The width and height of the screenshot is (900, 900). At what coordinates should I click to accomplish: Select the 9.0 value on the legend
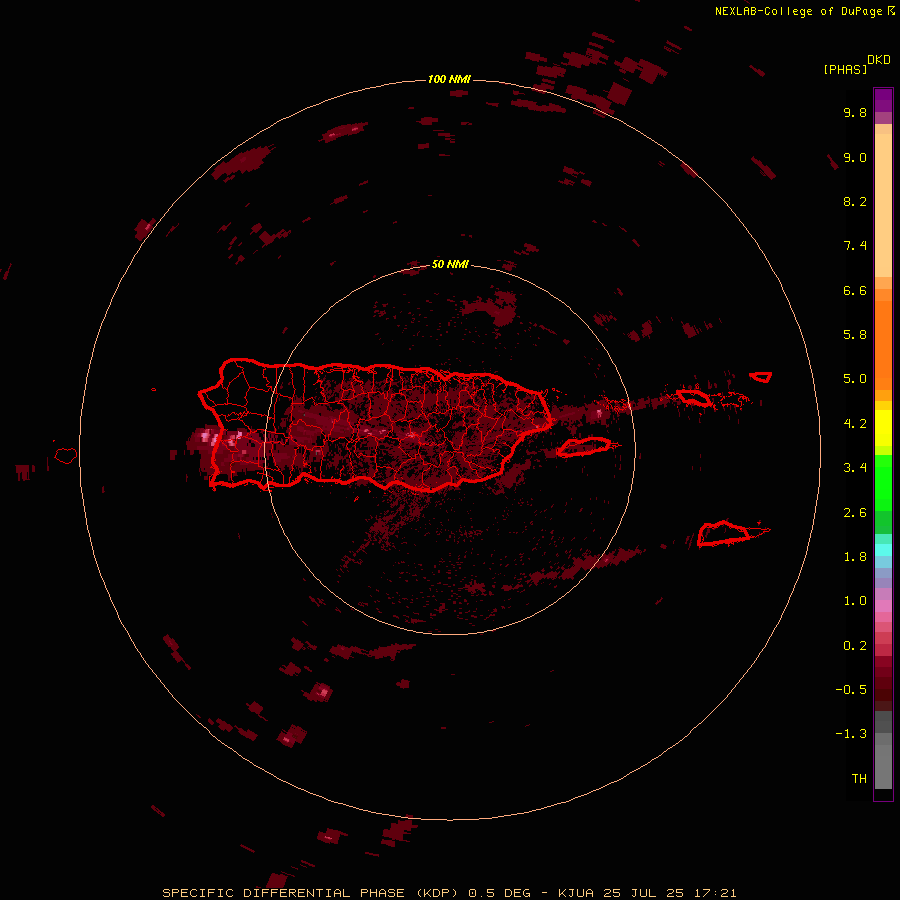coord(855,157)
